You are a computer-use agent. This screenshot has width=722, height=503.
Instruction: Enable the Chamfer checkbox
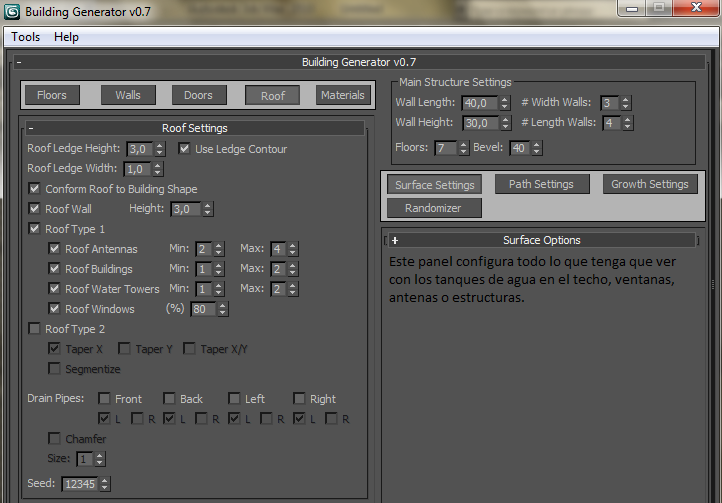[x=55, y=439]
